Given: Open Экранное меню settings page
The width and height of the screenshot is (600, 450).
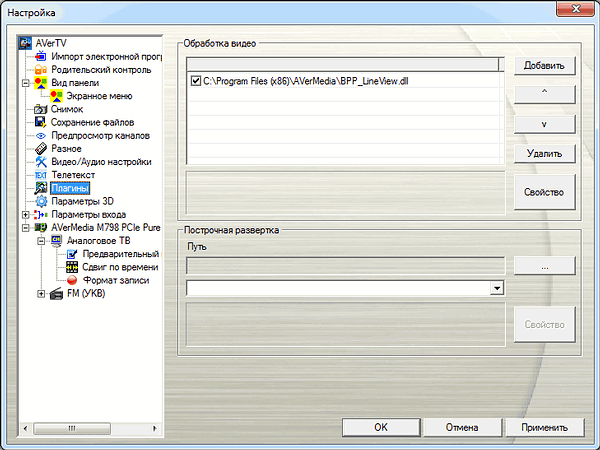Looking at the screenshot, I should [99, 96].
